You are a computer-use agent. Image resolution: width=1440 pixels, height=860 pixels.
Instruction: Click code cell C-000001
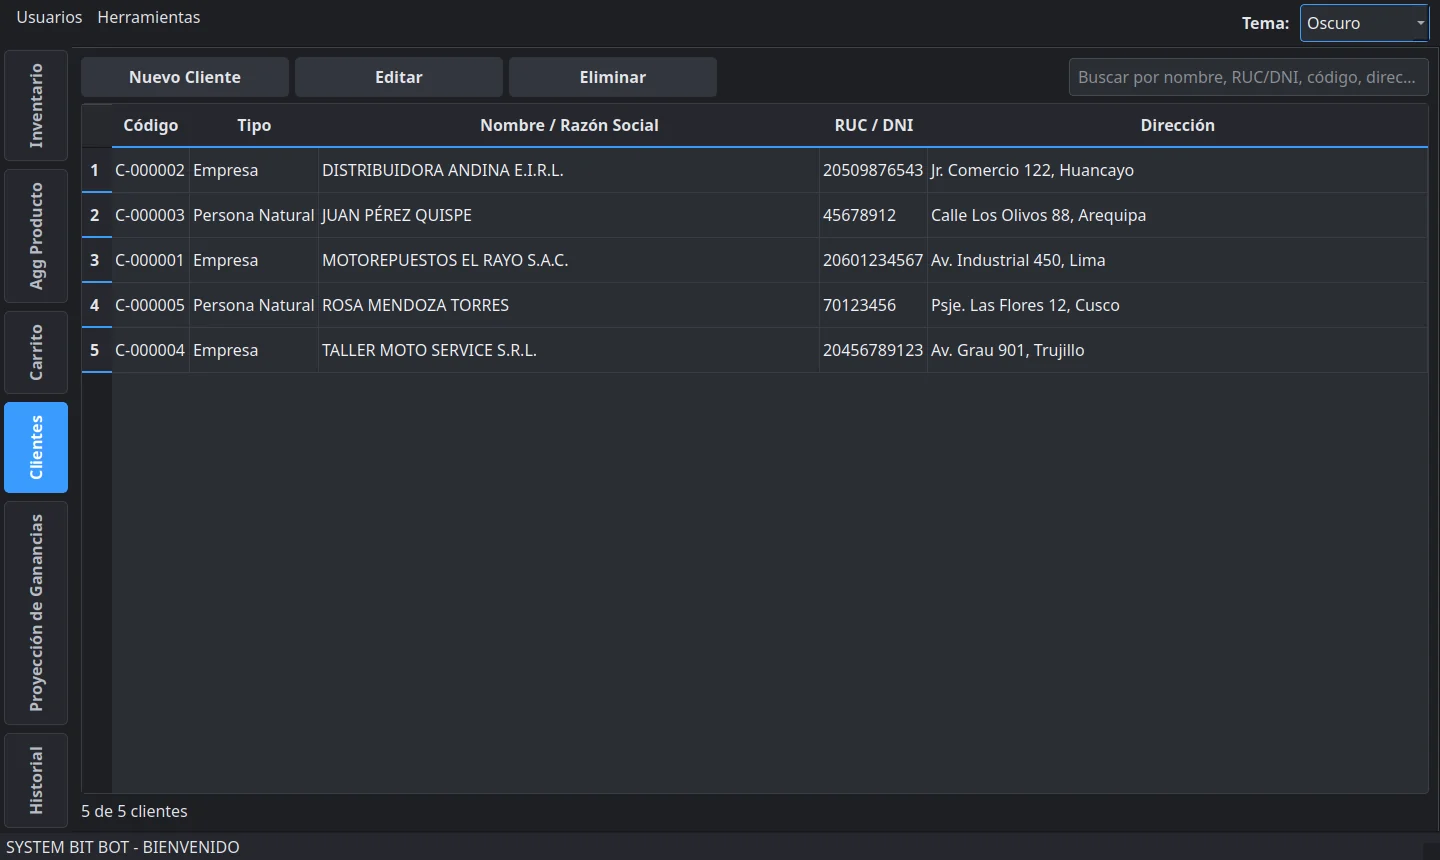tap(151, 260)
